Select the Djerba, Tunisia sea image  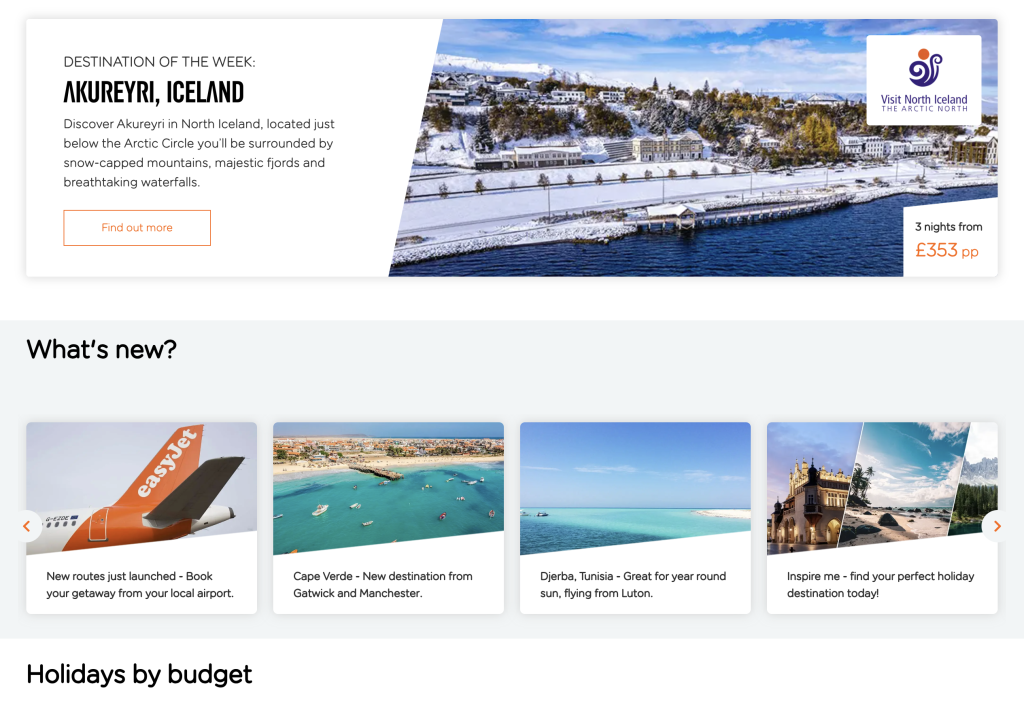coord(635,488)
